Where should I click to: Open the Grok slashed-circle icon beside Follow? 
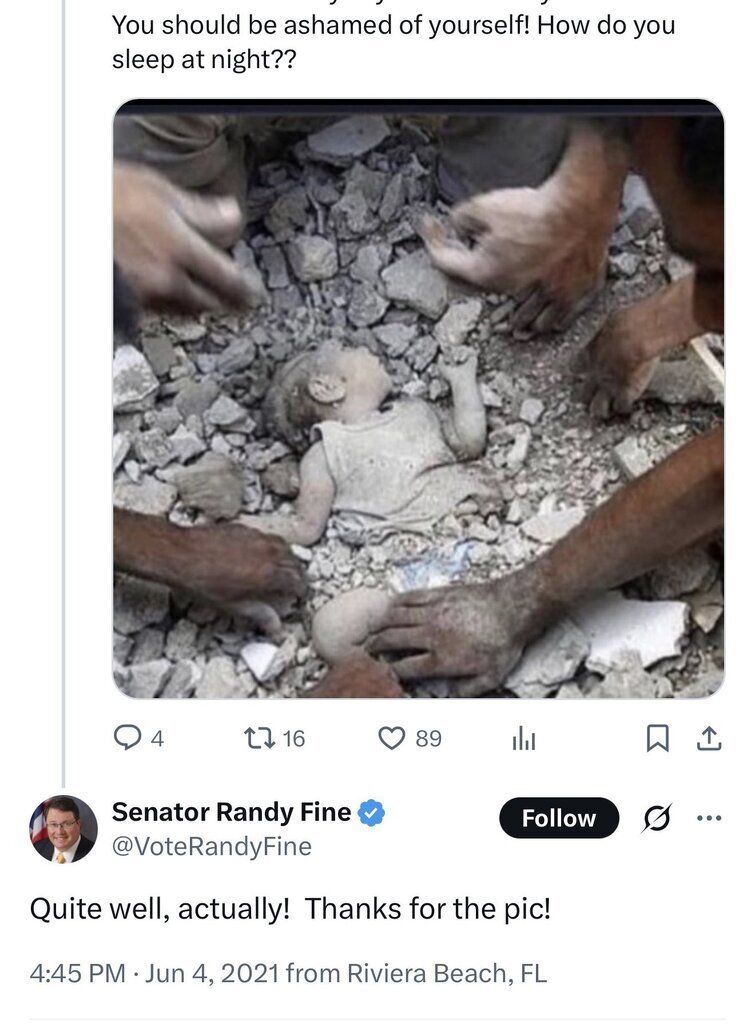click(657, 818)
